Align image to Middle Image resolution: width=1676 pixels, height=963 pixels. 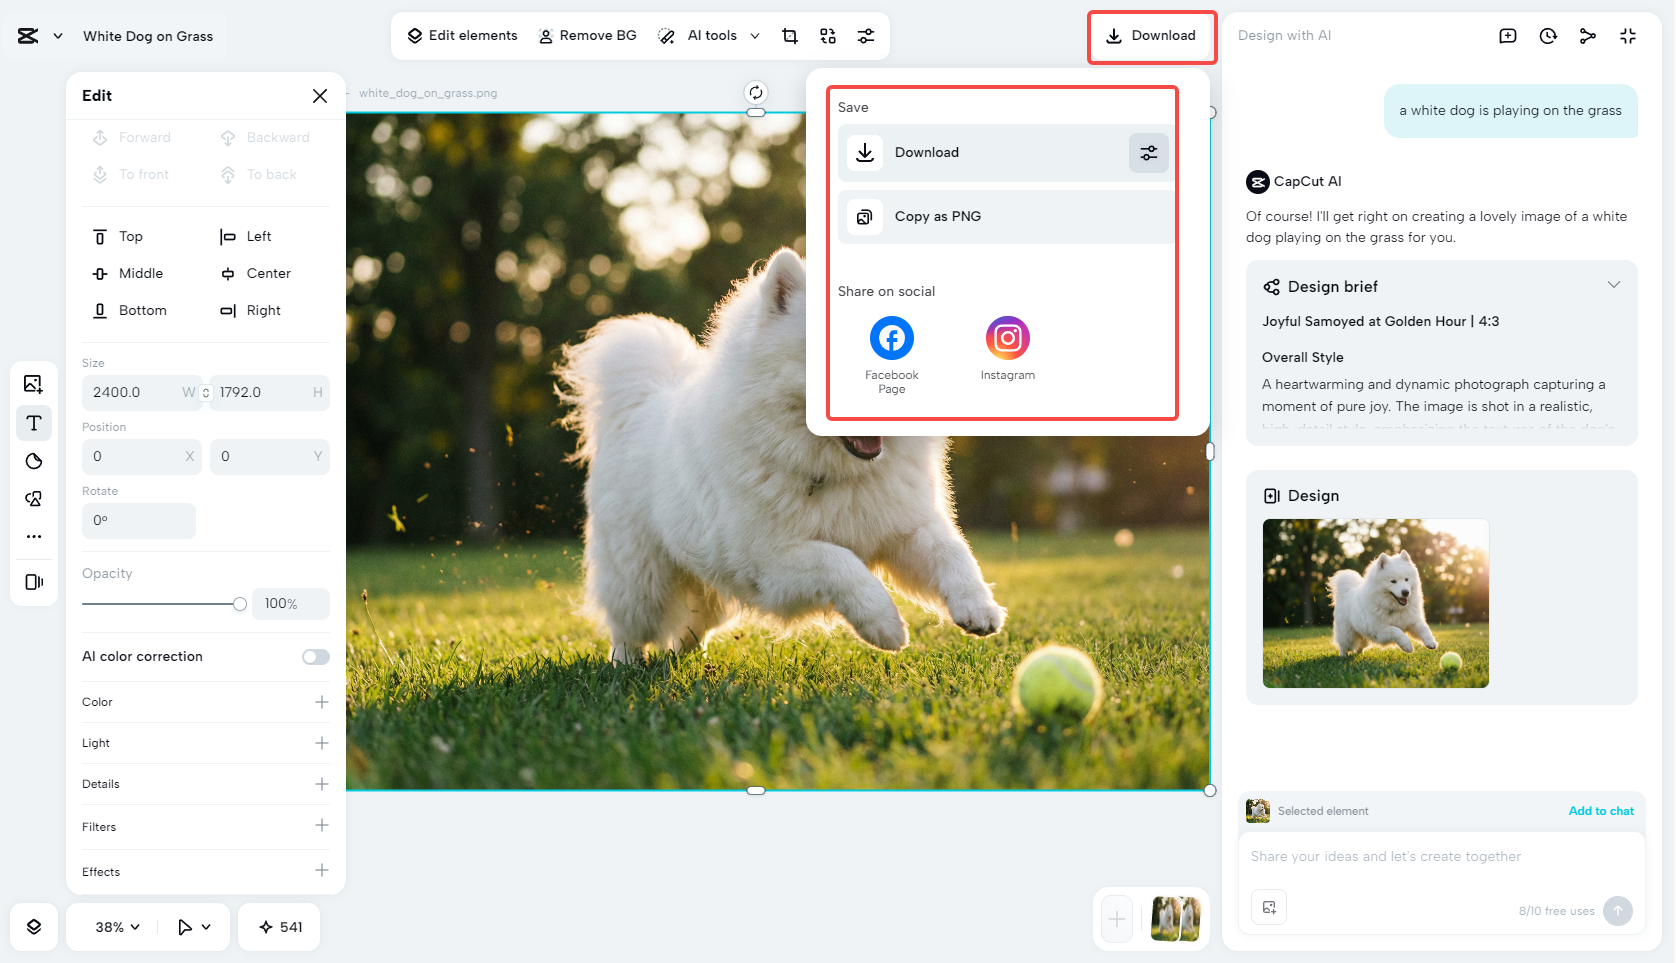127,274
